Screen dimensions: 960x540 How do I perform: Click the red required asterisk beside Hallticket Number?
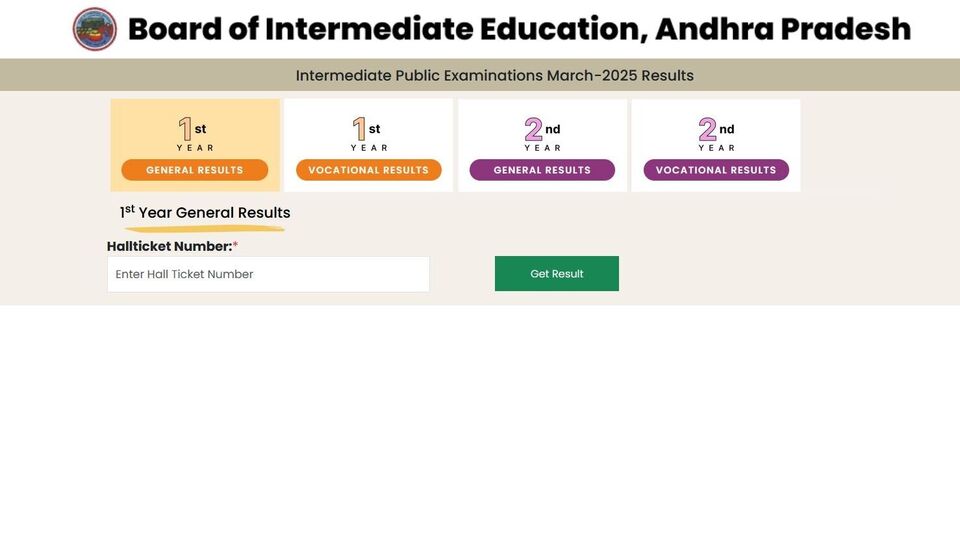[235, 244]
